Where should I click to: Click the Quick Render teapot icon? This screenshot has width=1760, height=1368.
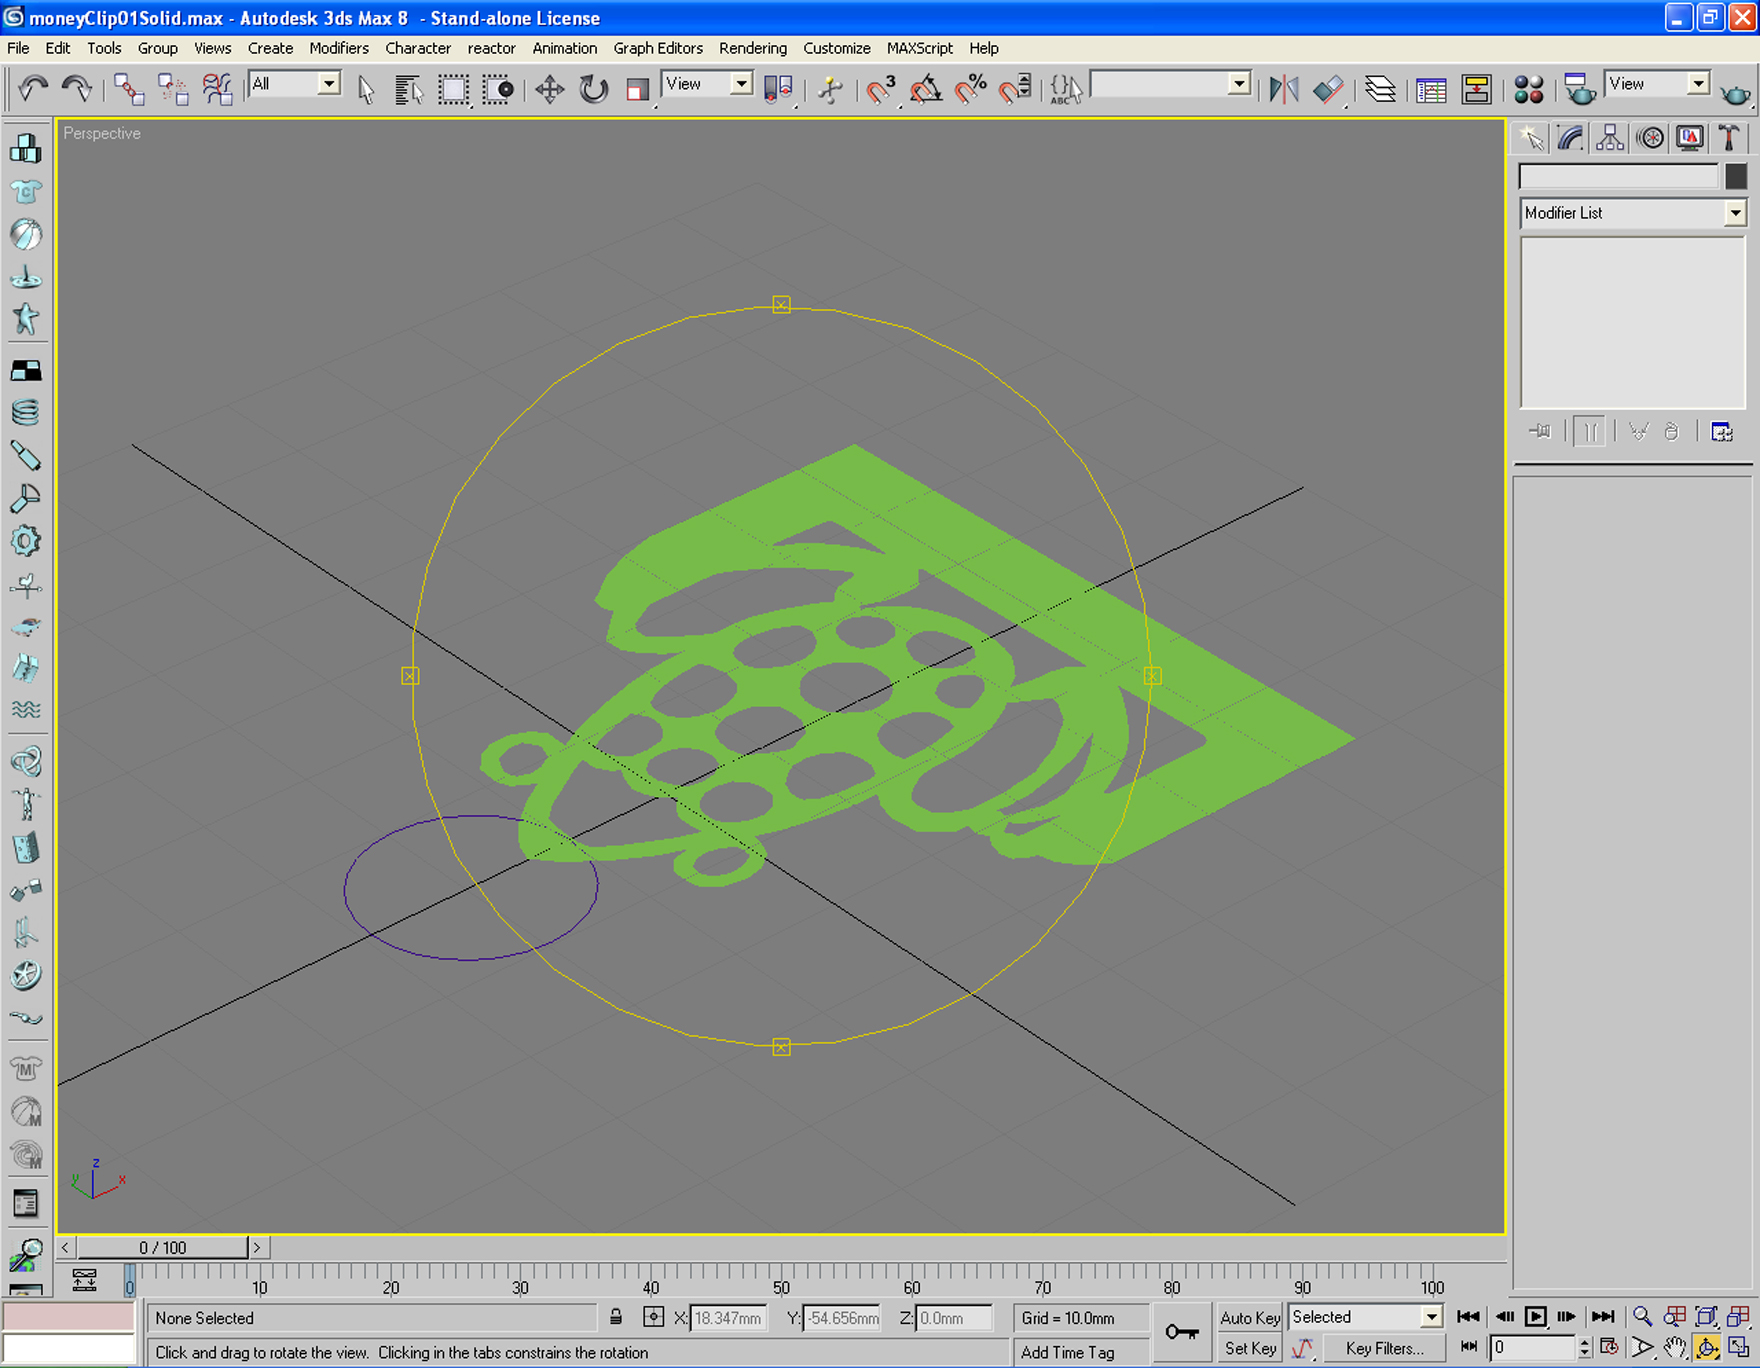tap(1736, 92)
